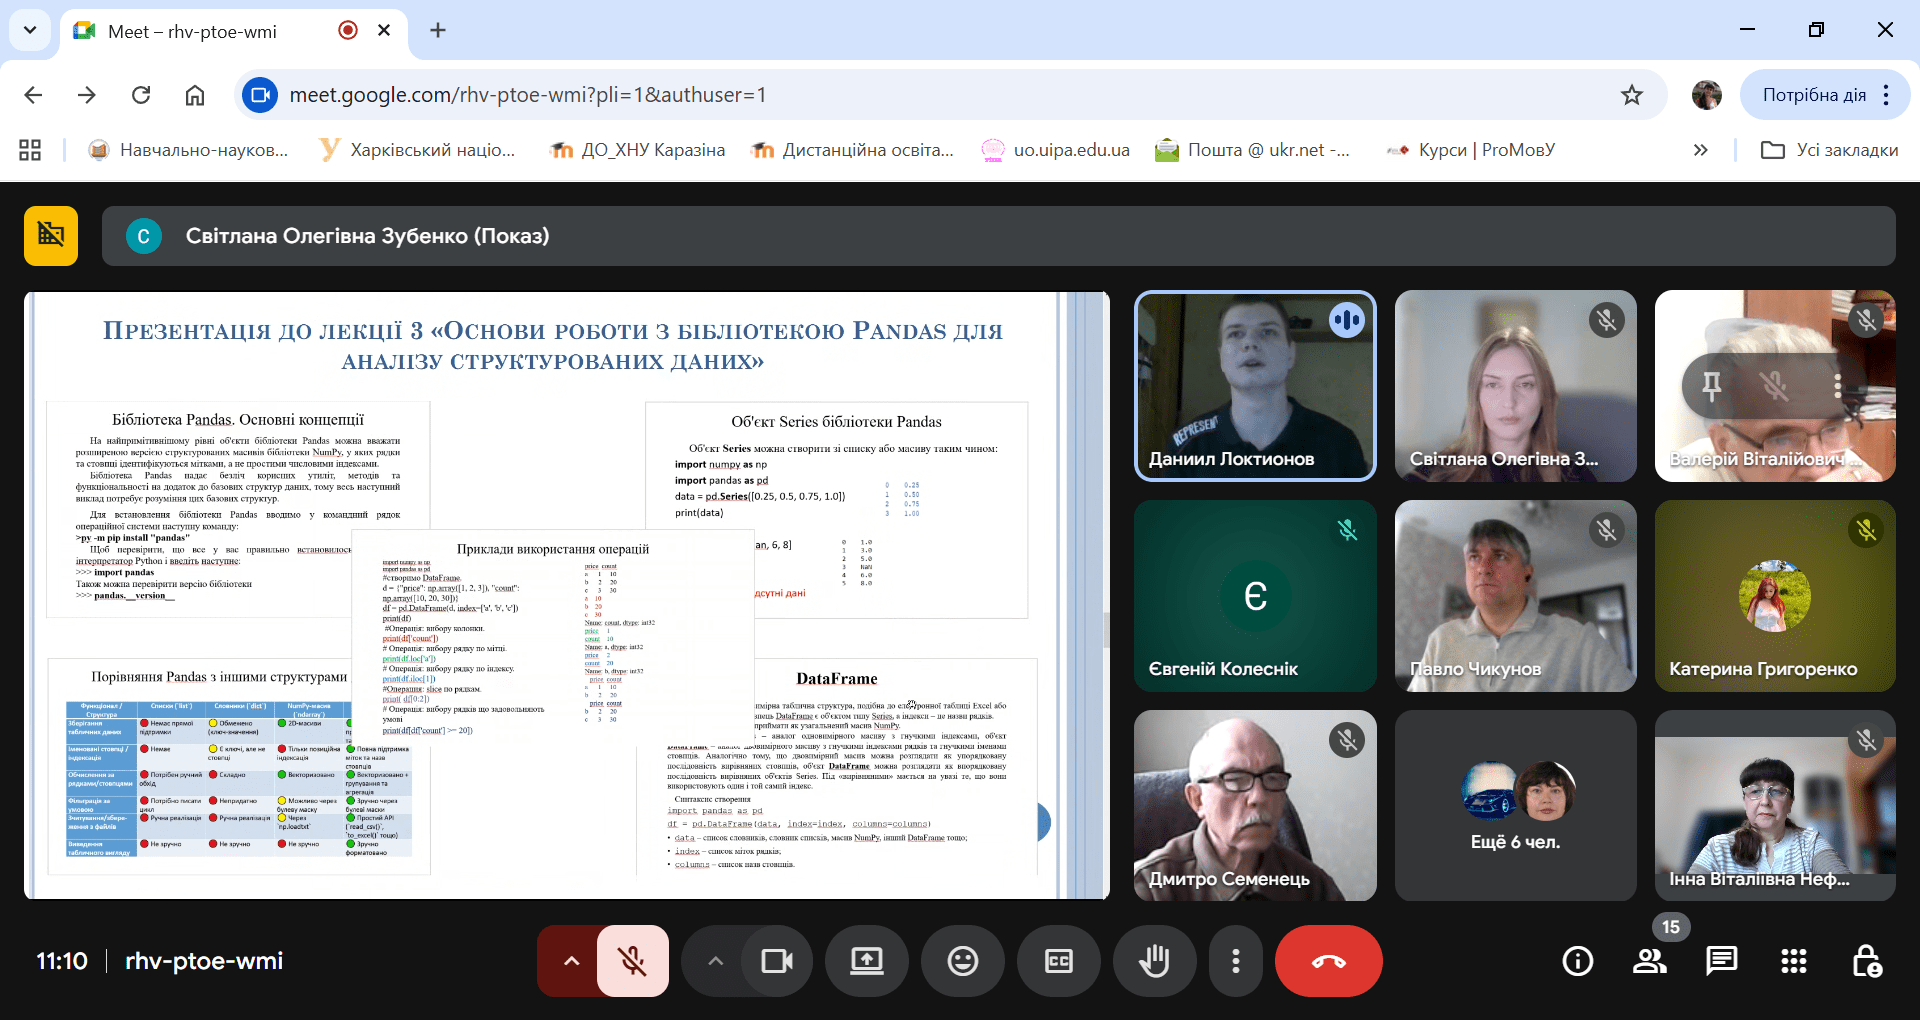Image resolution: width=1920 pixels, height=1020 pixels.
Task: Open the ДО_ХНУ Каразіна bookmark
Action: pos(638,150)
